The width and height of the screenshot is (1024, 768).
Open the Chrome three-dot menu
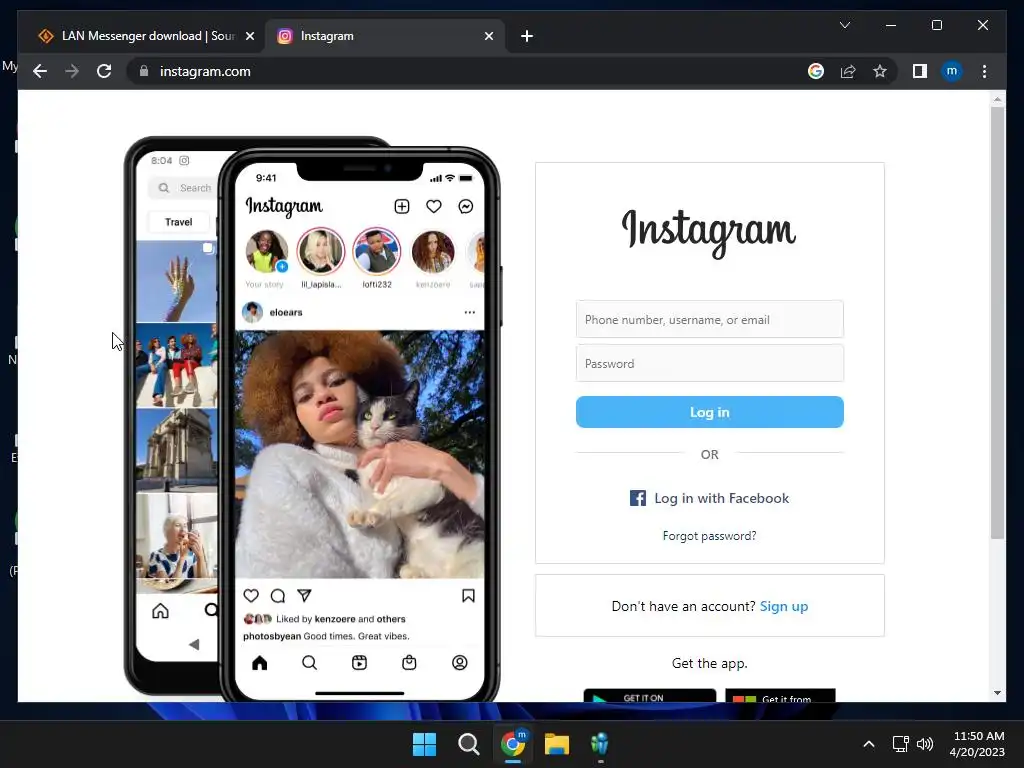coord(984,71)
